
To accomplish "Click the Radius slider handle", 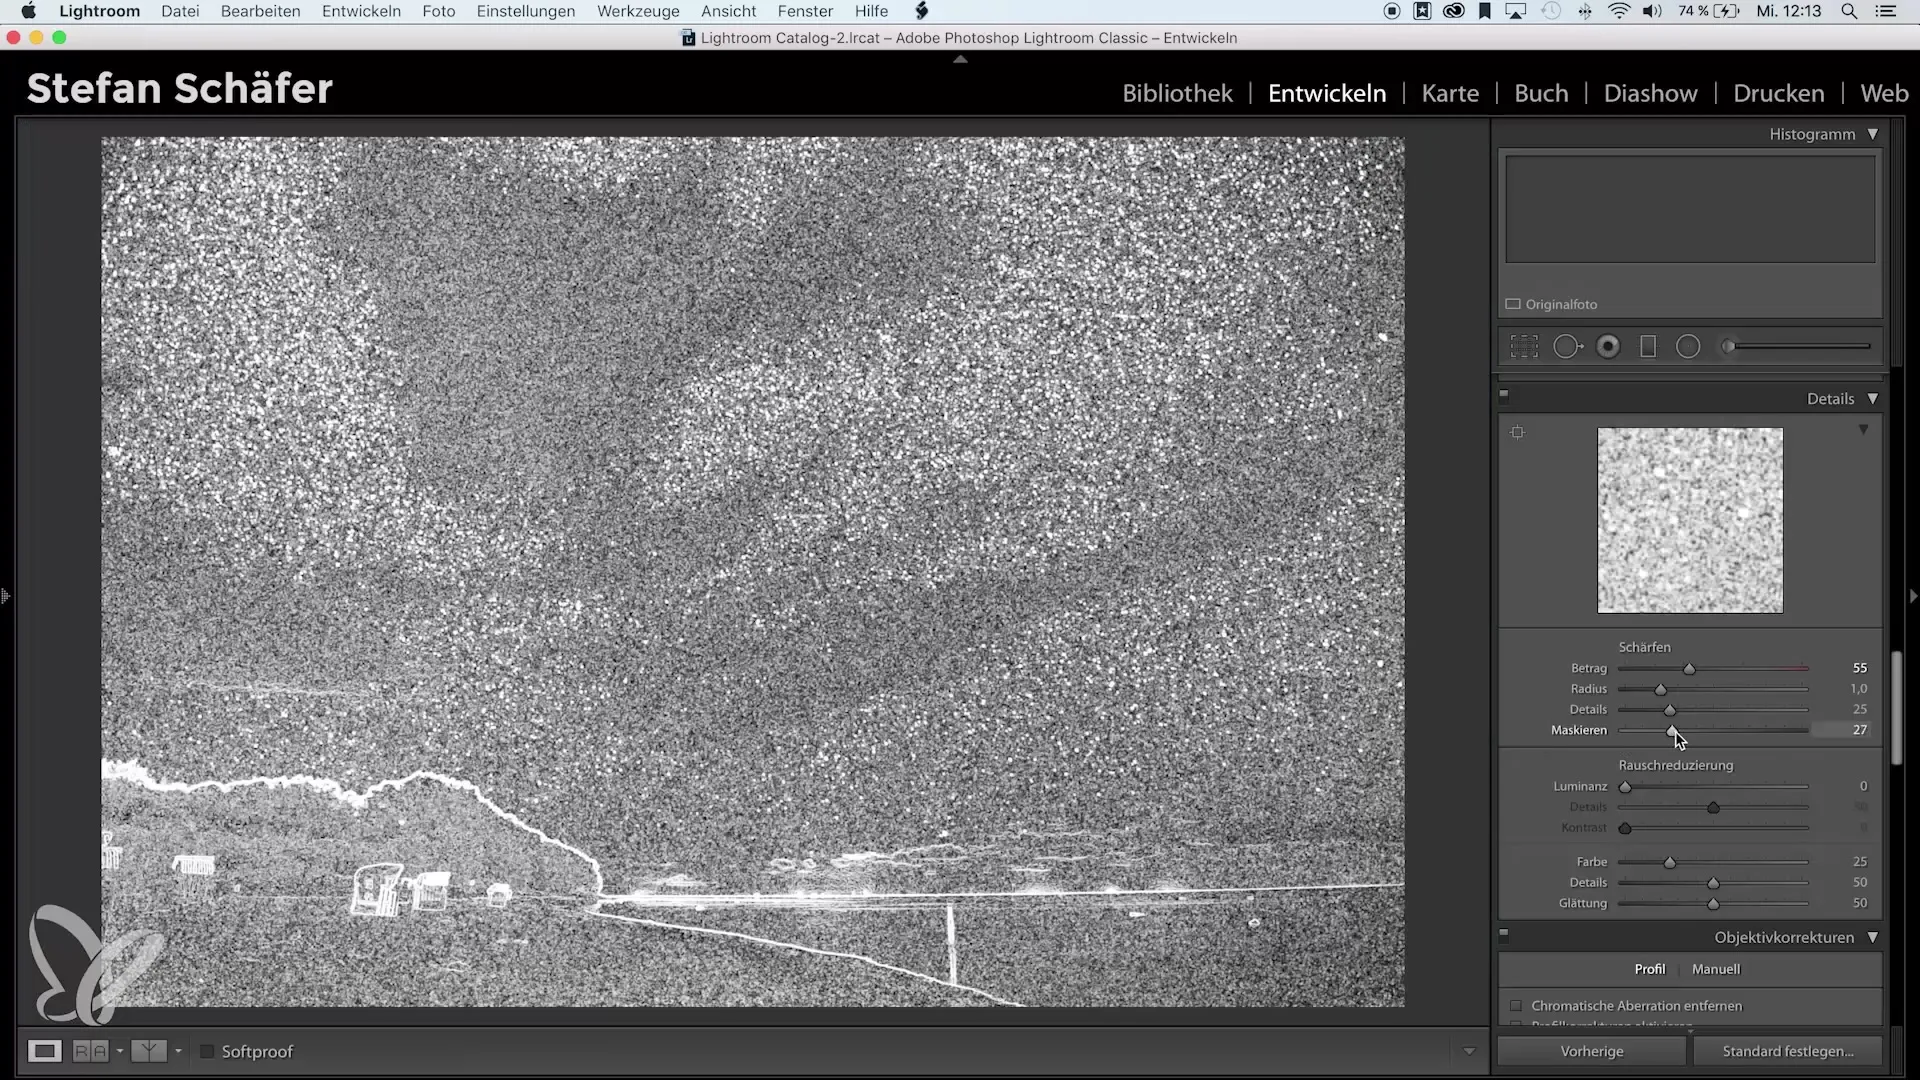I will coord(1661,689).
